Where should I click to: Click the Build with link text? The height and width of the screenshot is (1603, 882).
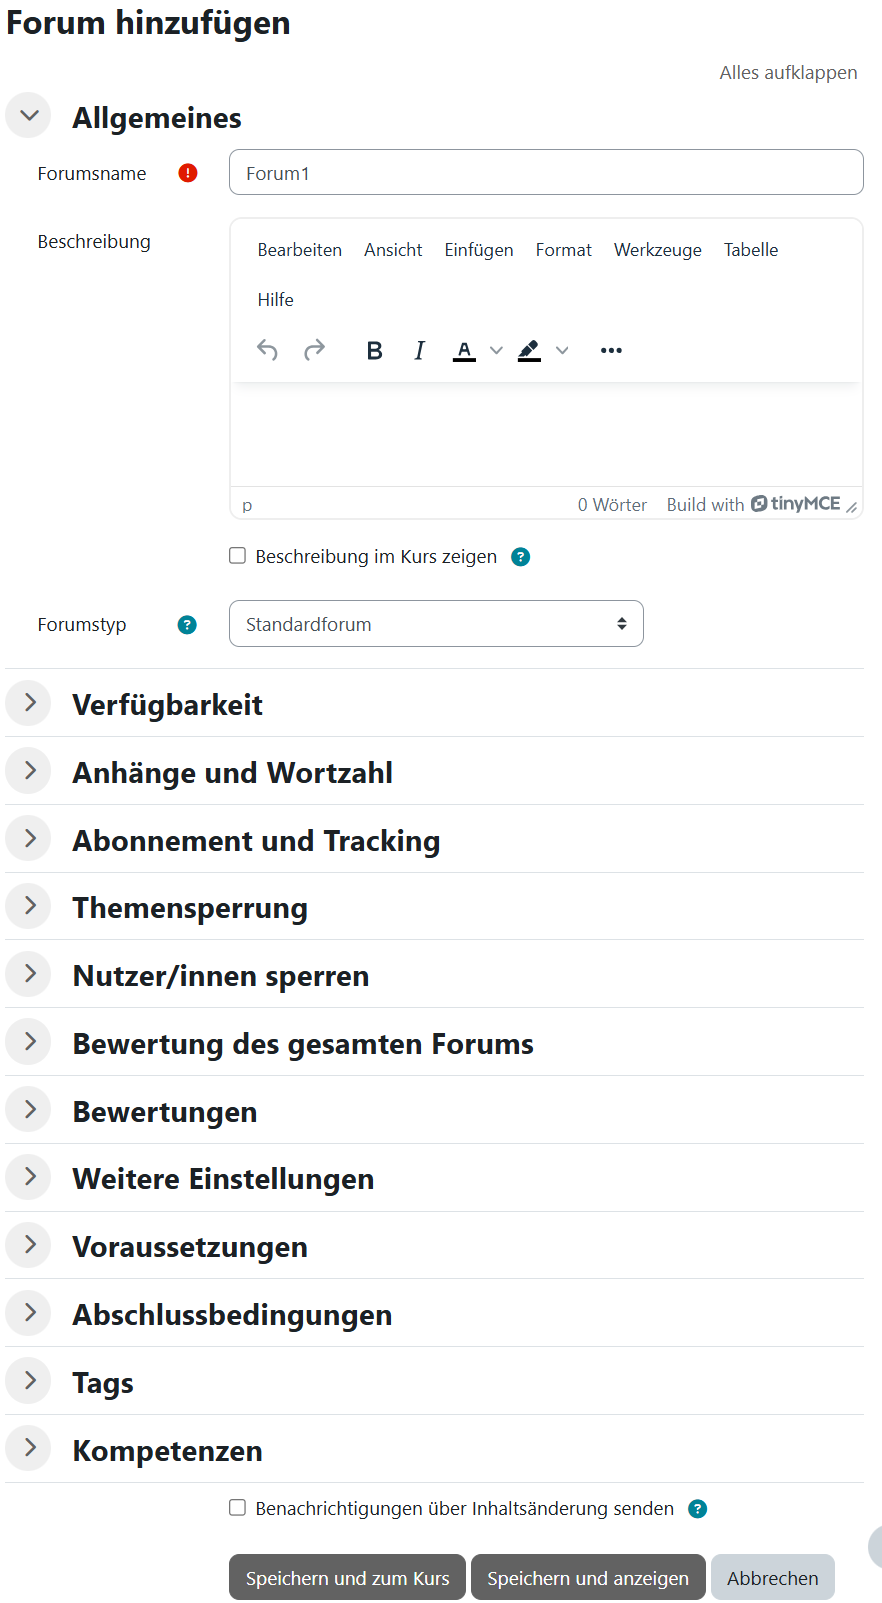[705, 505]
